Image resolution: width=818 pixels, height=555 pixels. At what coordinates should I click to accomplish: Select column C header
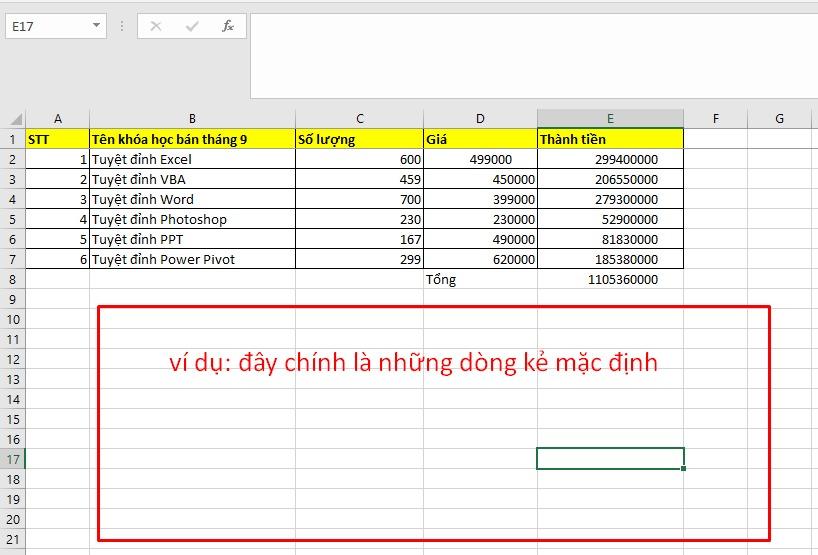(x=359, y=118)
